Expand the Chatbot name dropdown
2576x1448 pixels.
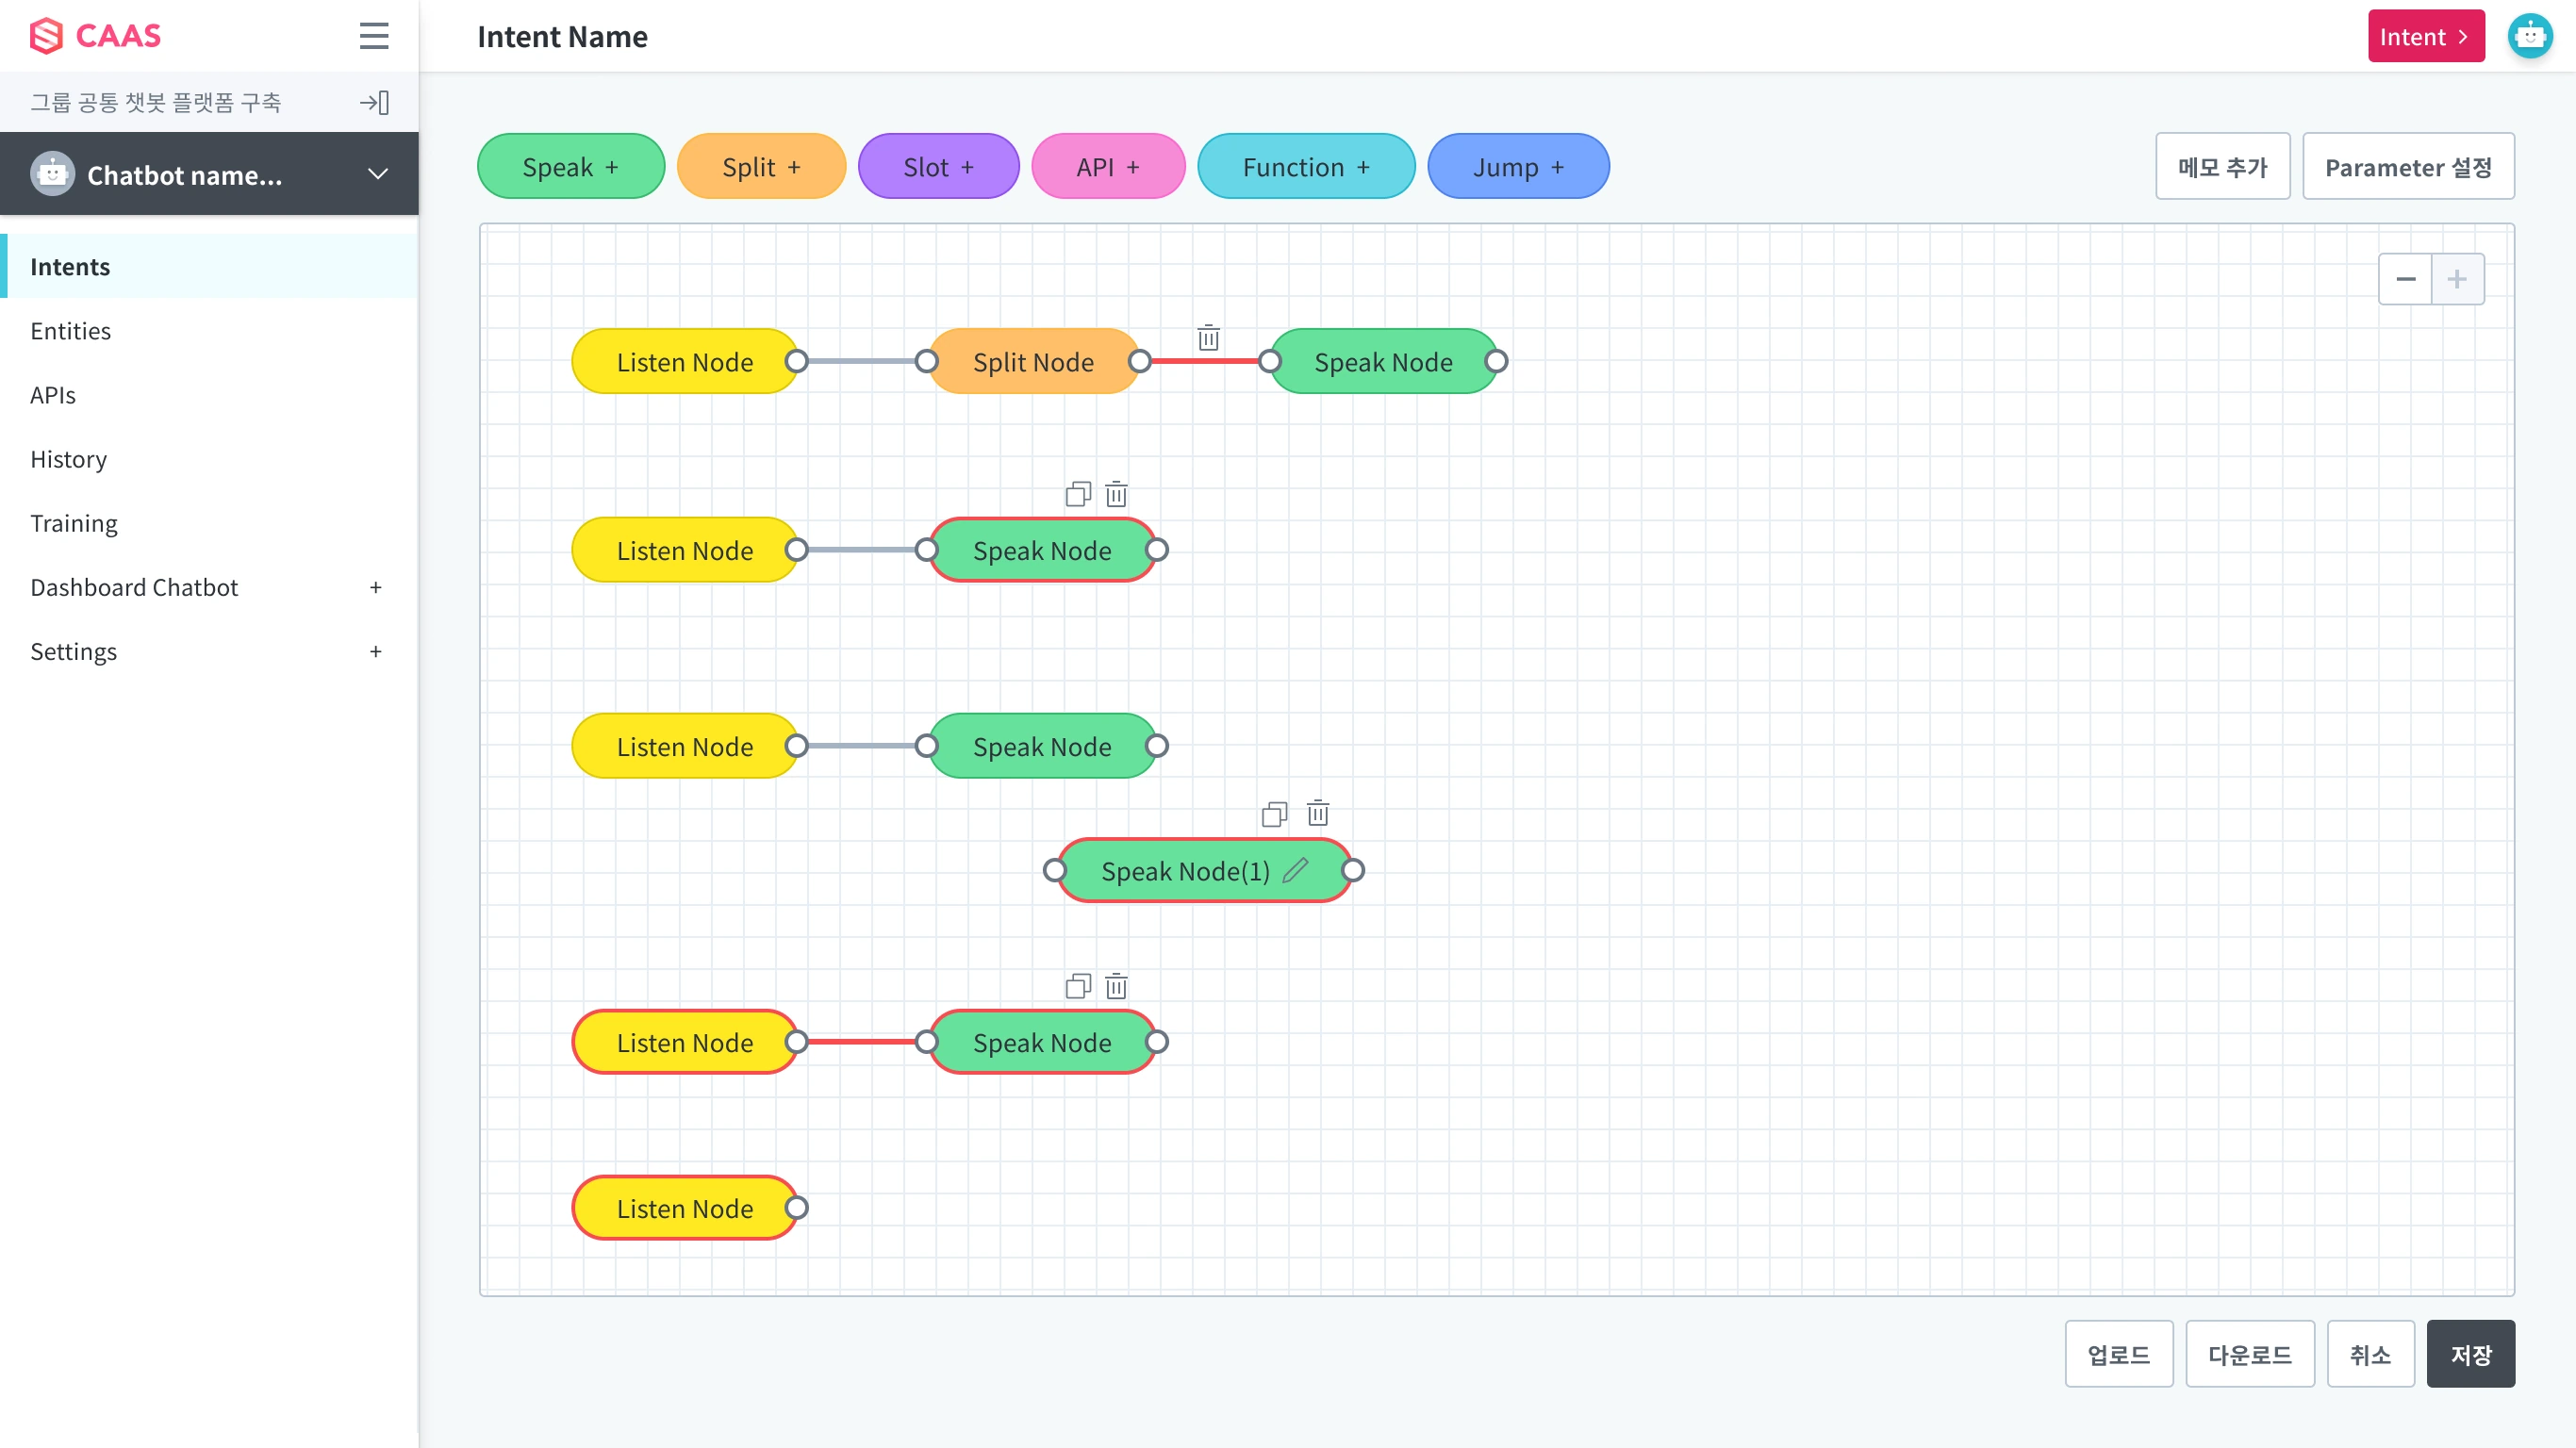377,174
